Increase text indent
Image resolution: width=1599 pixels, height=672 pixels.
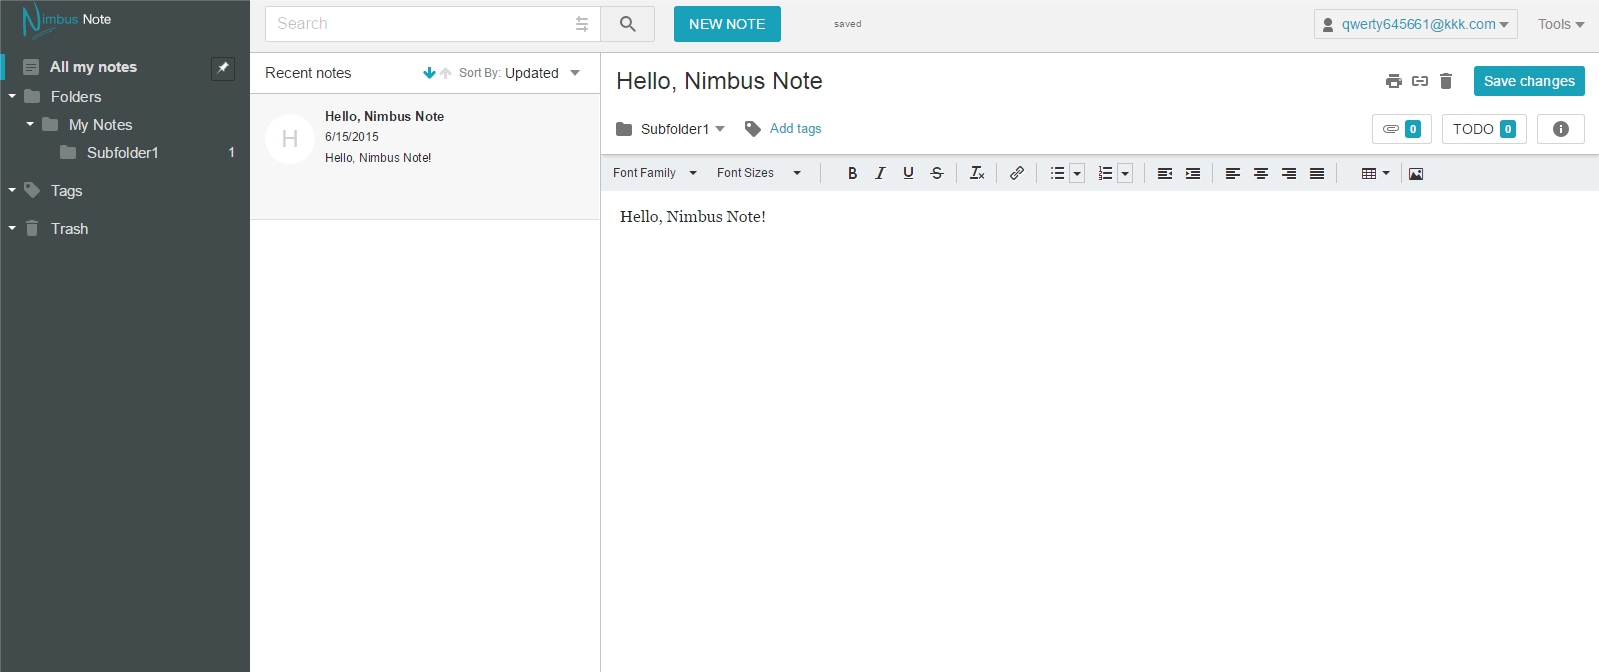click(x=1193, y=173)
